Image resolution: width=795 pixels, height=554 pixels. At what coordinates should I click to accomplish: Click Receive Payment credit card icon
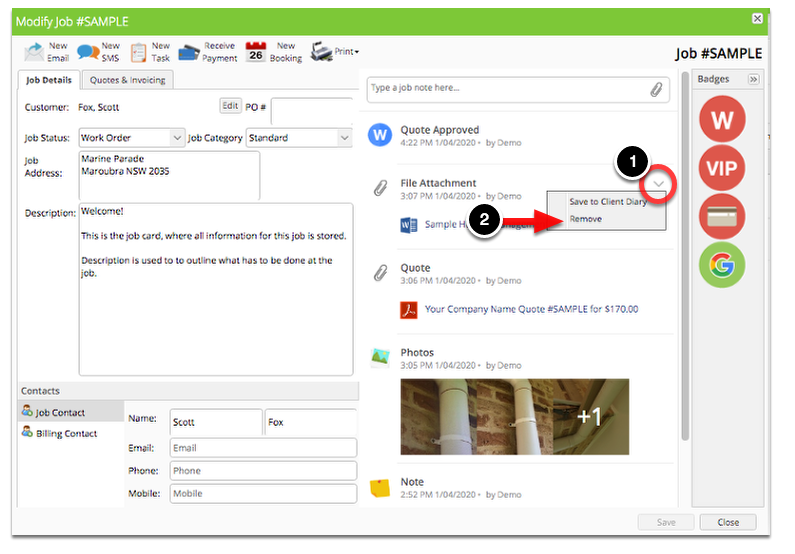click(189, 52)
